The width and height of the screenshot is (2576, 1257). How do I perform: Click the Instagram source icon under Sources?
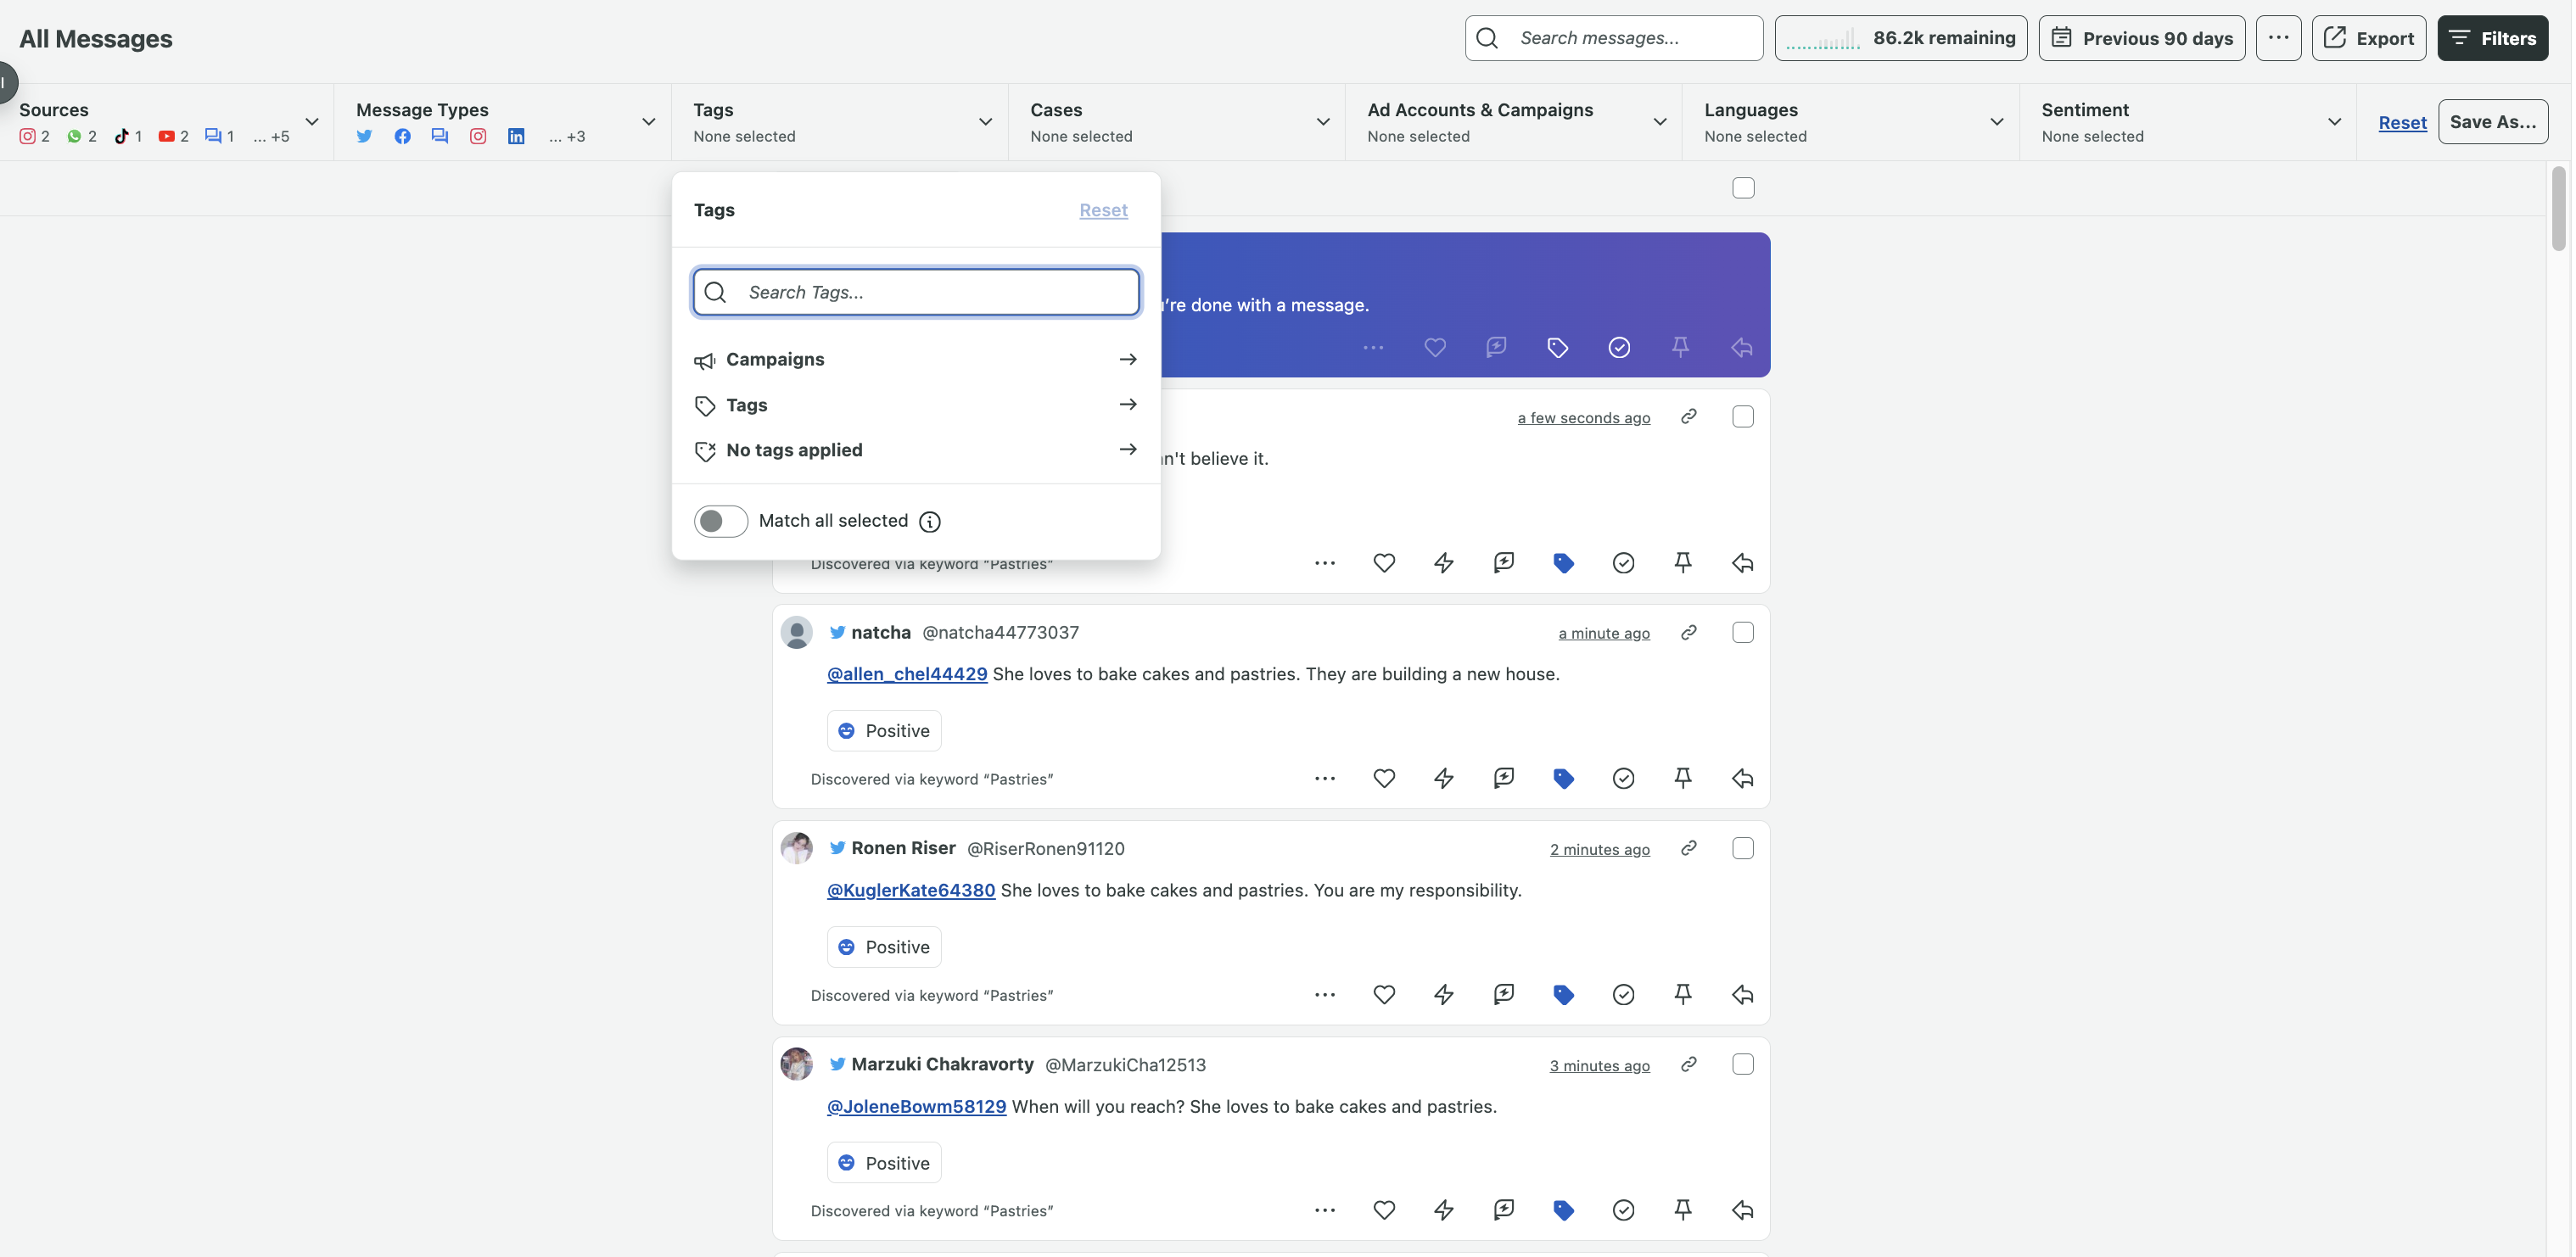pyautogui.click(x=27, y=136)
